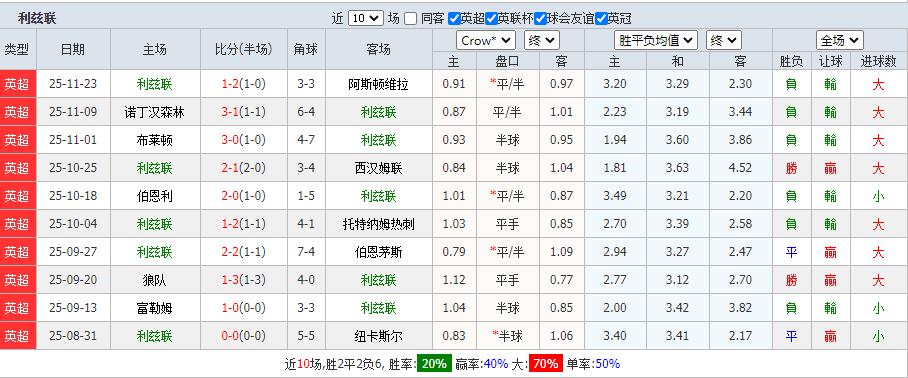Click the red 70% over rate badge
The width and height of the screenshot is (908, 378).
546,364
